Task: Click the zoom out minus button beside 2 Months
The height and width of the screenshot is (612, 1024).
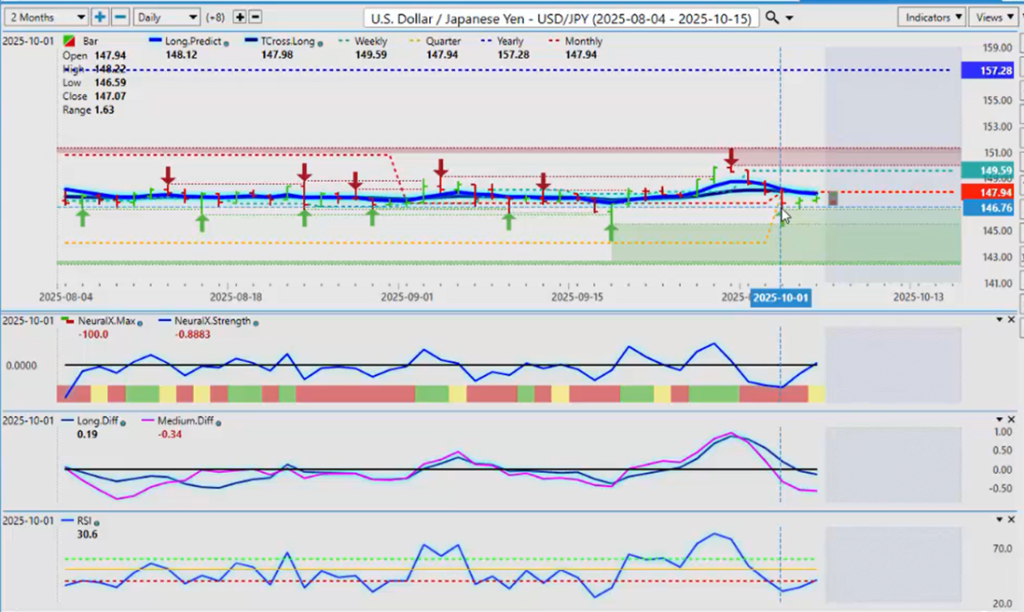Action: pyautogui.click(x=120, y=17)
